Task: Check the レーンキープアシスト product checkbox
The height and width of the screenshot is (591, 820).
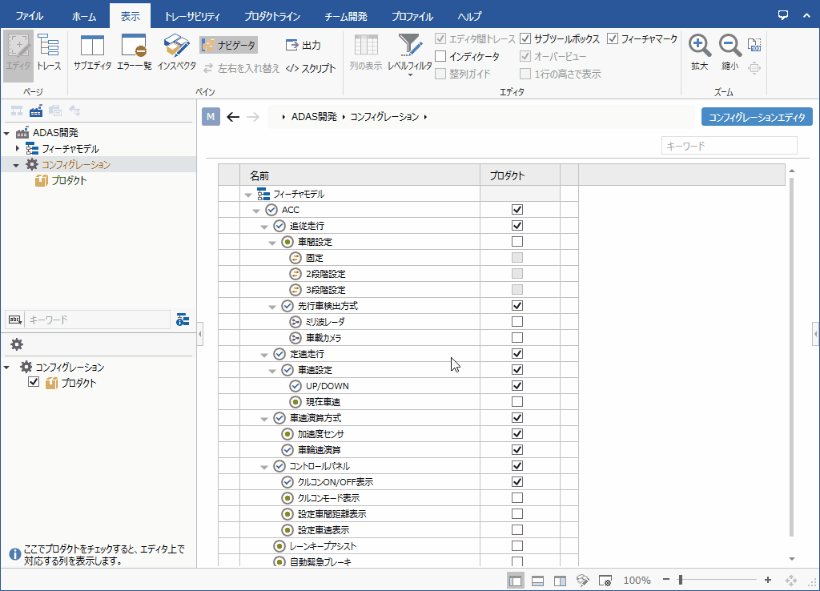Action: coord(517,546)
